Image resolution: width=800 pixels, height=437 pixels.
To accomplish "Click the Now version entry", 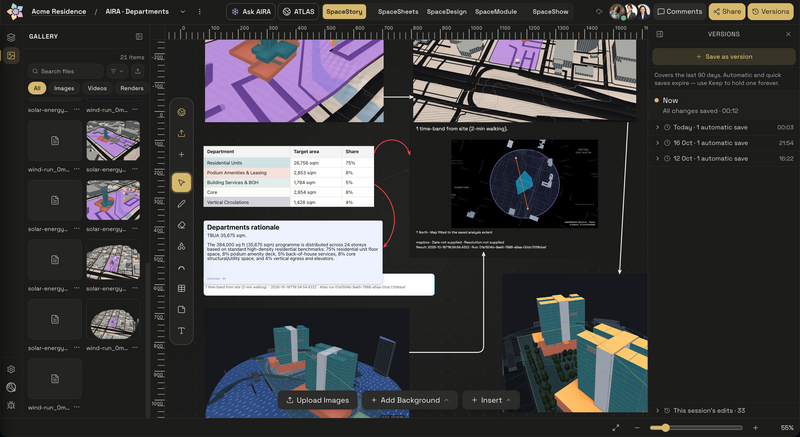I will click(x=670, y=100).
